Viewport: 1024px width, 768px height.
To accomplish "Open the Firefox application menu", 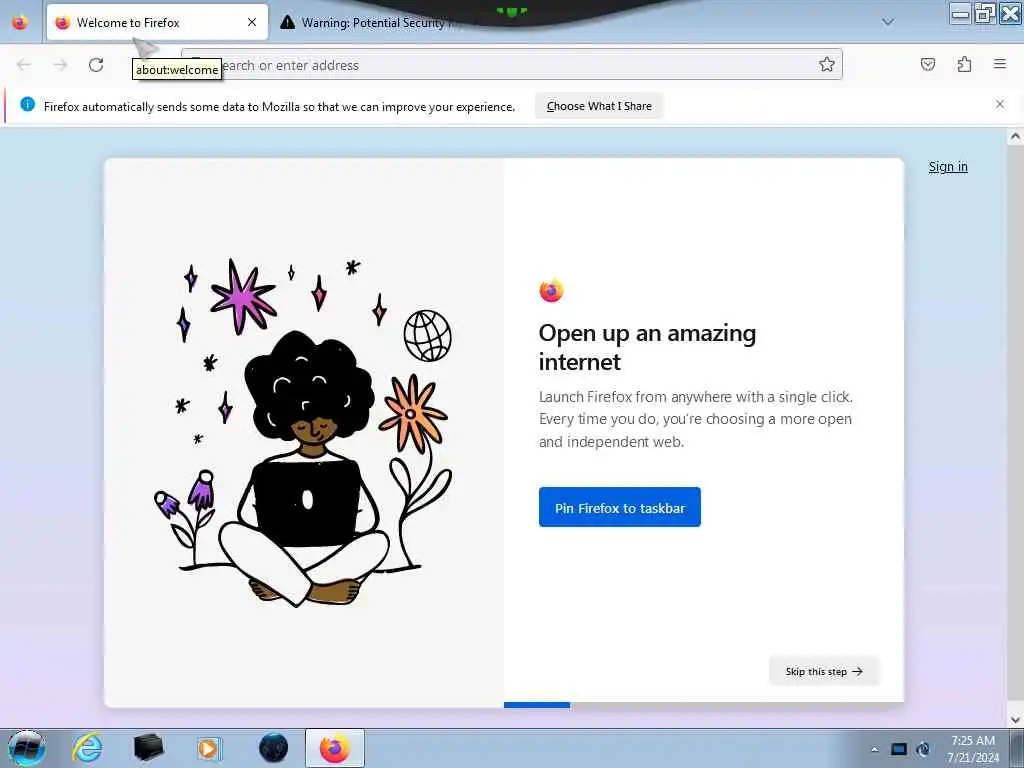I will point(1000,64).
